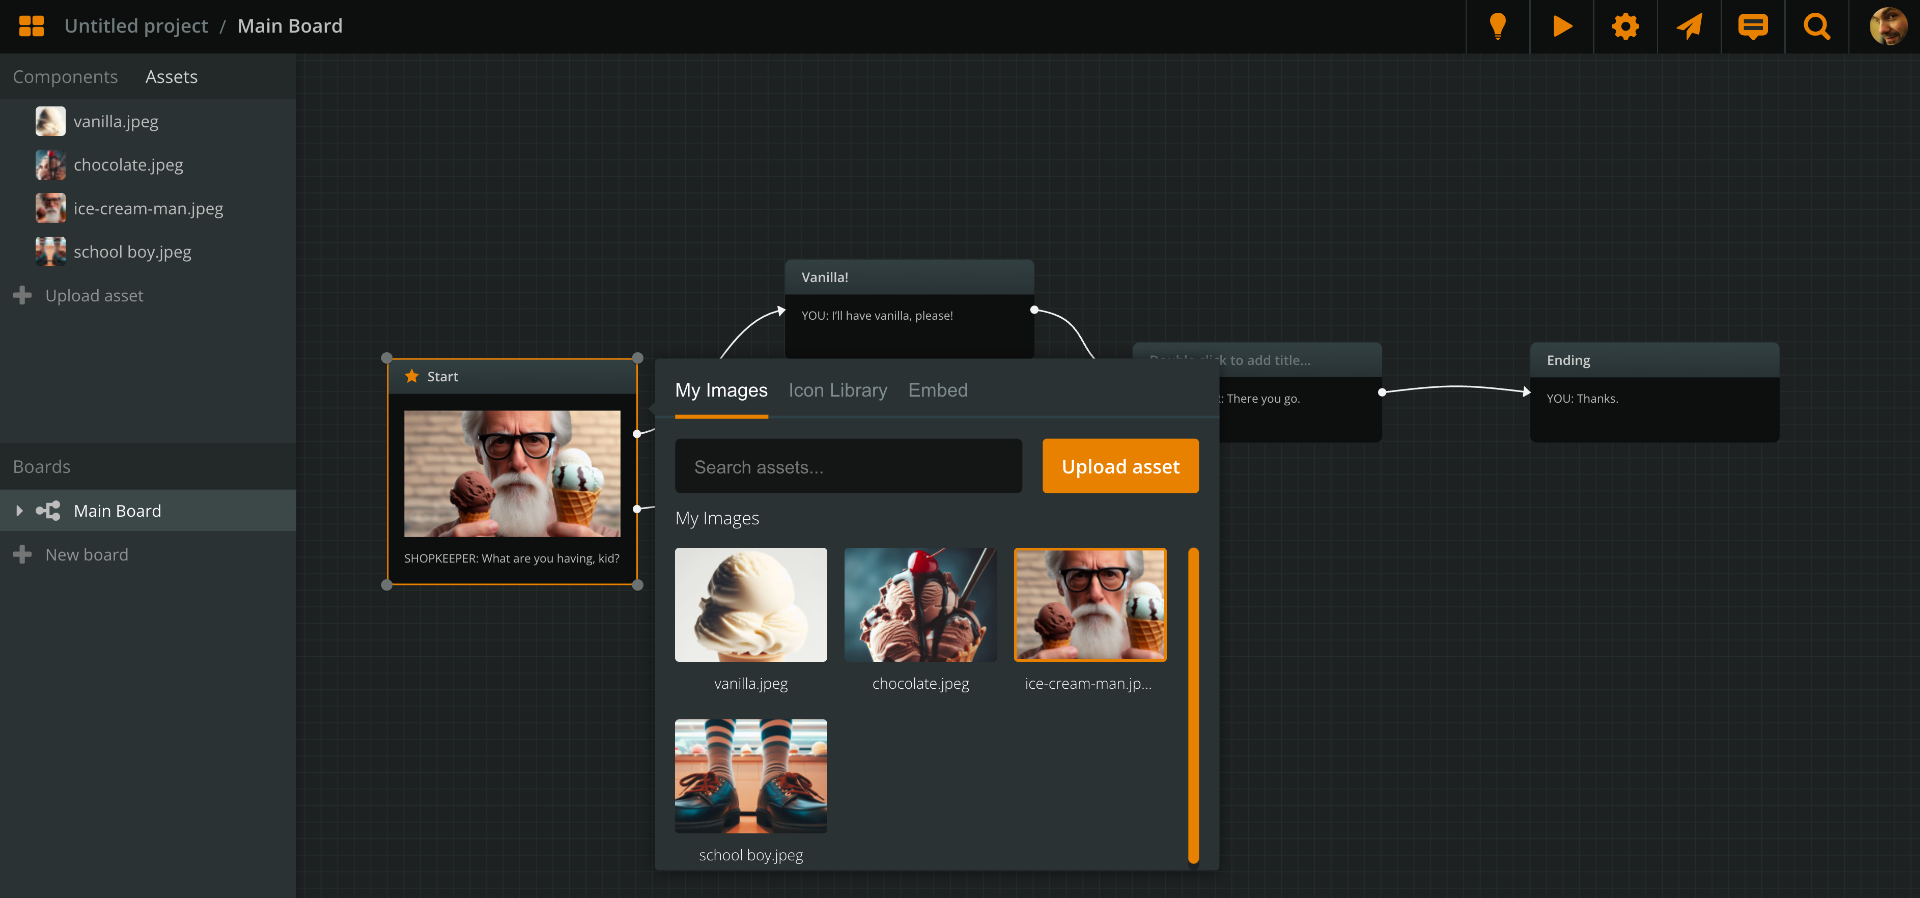Select the school boy.jpeg image thumbnail
The image size is (1920, 898).
tap(751, 776)
